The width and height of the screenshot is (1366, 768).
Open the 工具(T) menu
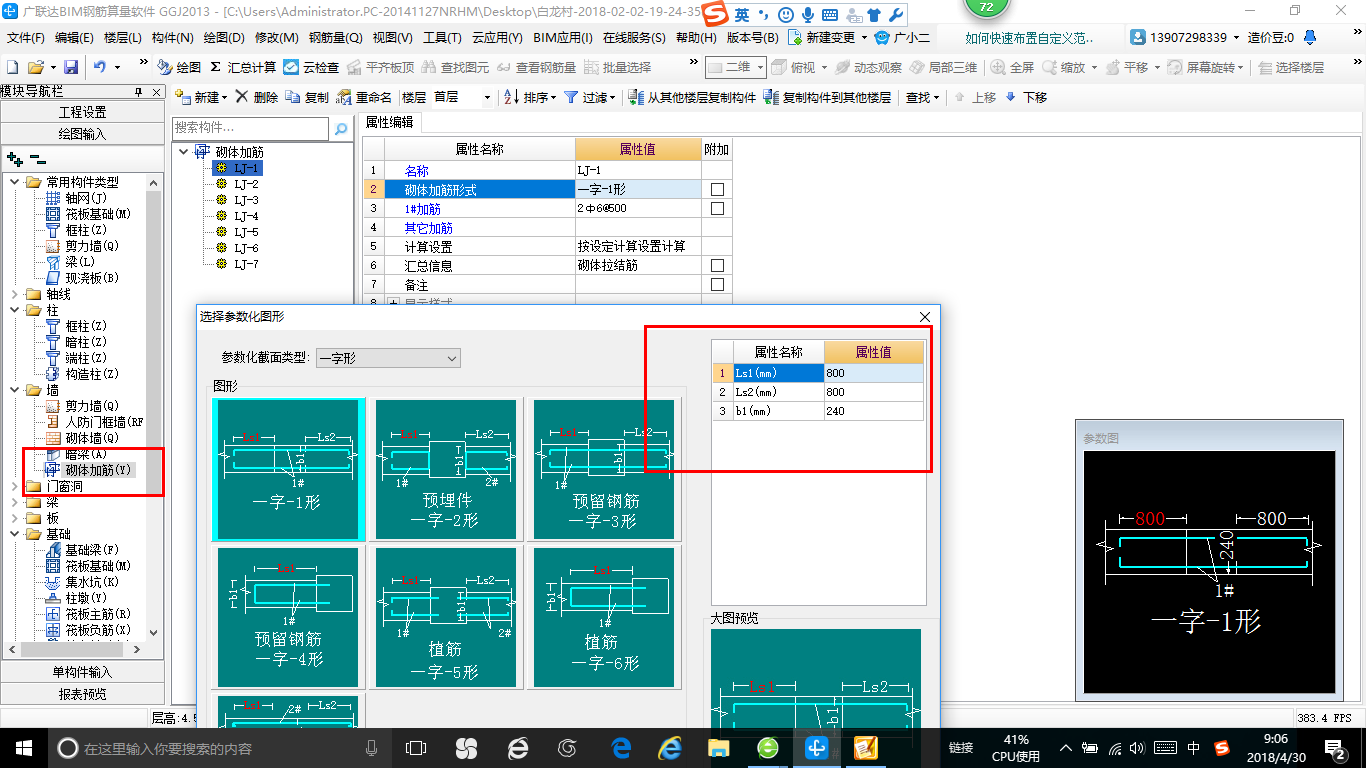[442, 37]
